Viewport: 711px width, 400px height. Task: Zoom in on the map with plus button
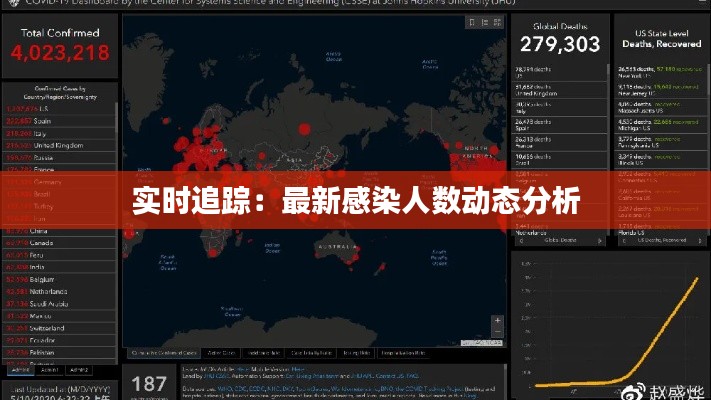click(x=497, y=320)
